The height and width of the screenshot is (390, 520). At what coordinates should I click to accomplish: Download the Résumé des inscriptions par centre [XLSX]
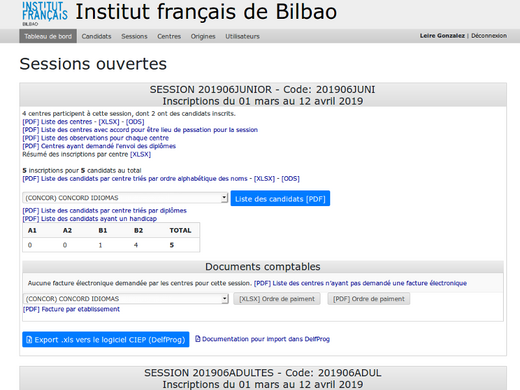[140, 154]
